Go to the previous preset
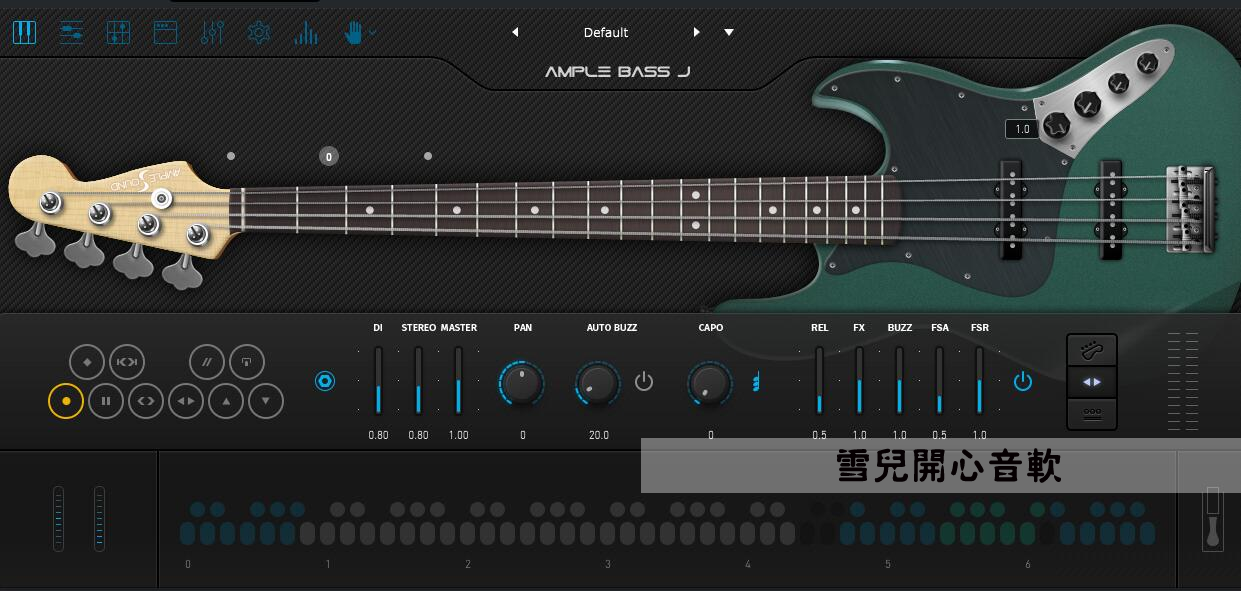 515,32
